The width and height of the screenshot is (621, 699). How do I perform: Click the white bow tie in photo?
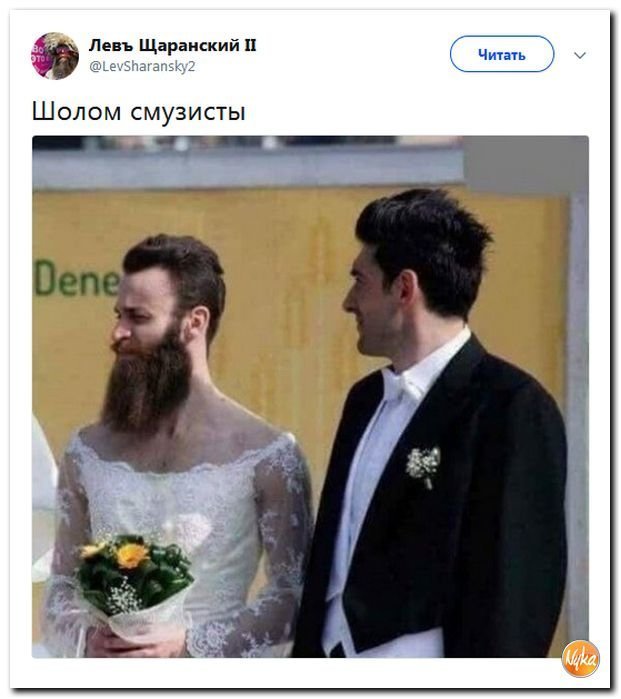click(x=405, y=384)
